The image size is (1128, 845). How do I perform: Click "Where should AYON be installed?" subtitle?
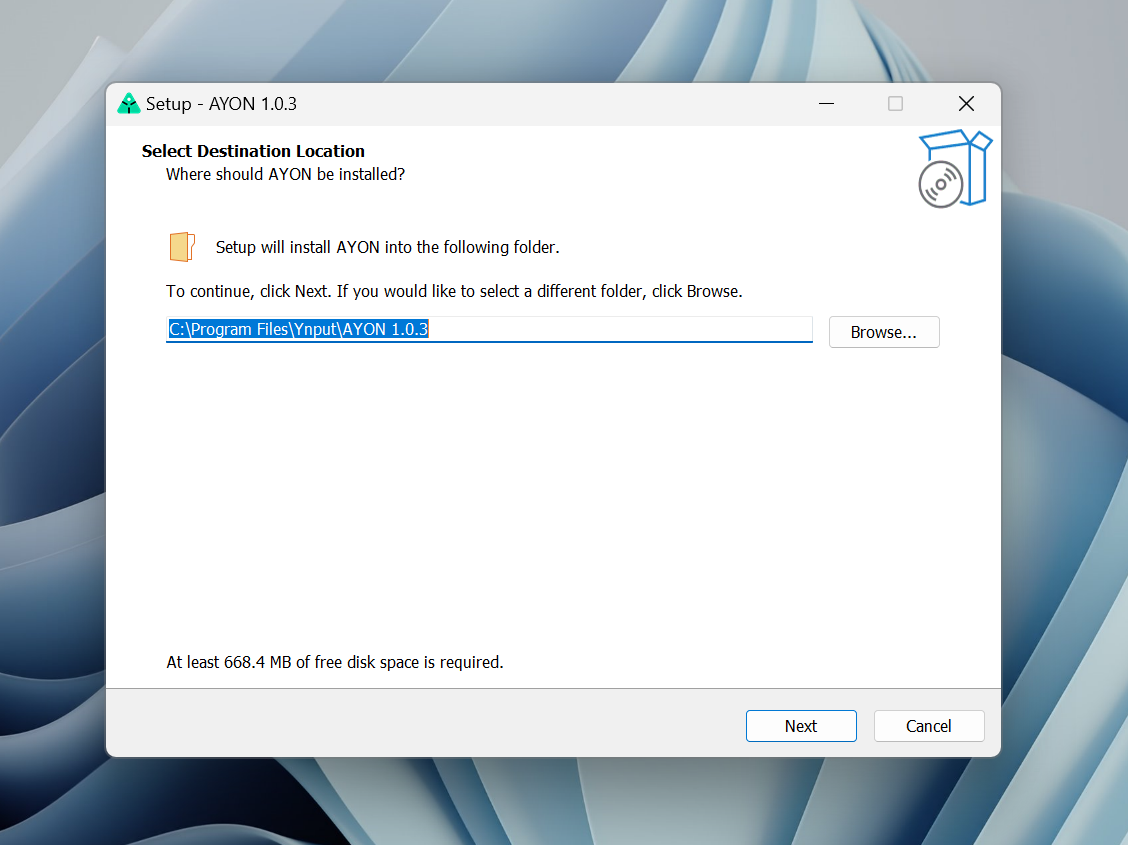point(285,174)
